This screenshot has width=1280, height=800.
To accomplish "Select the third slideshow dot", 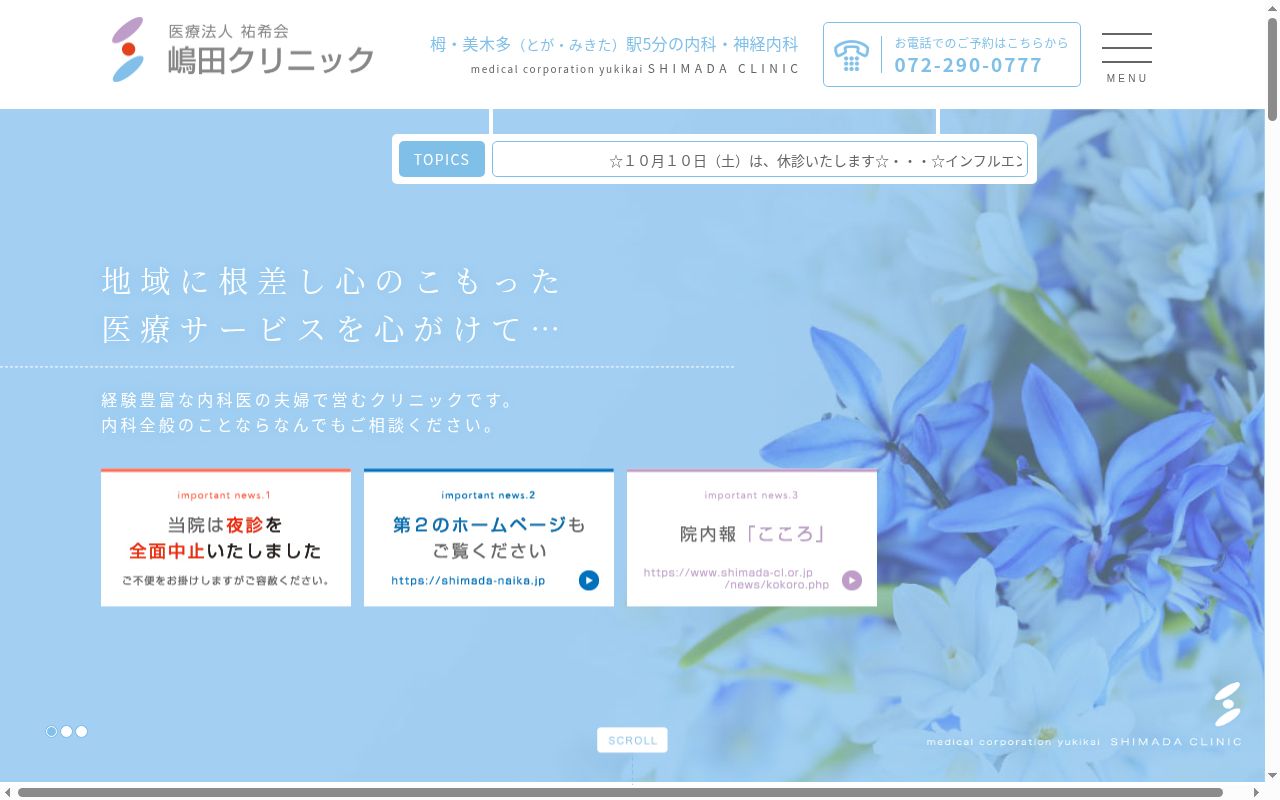I will click(82, 731).
